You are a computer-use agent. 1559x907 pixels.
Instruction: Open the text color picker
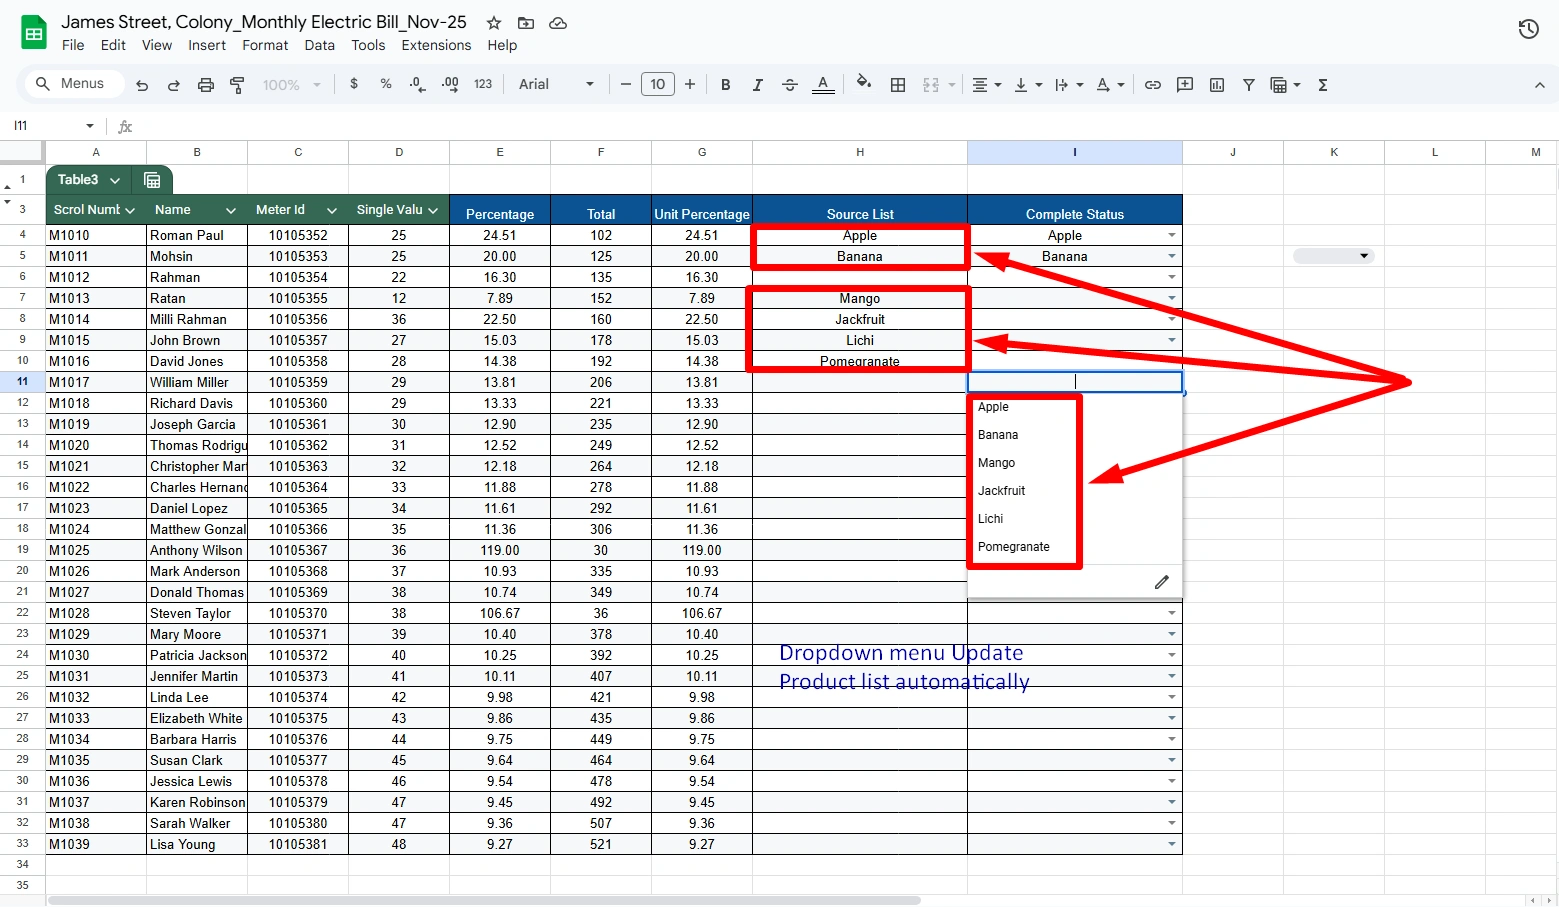click(822, 84)
